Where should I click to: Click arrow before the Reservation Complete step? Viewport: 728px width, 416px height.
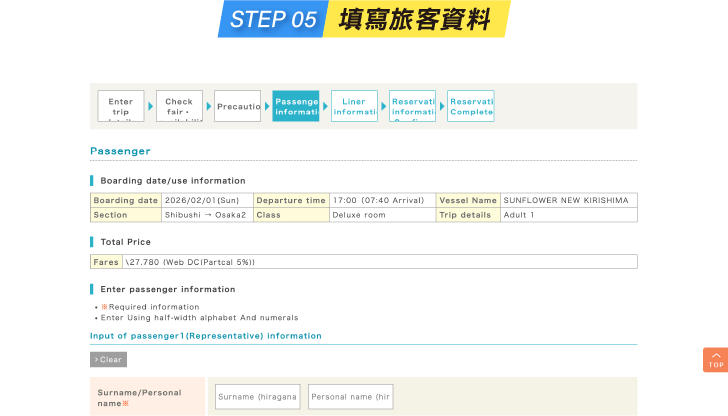[x=442, y=106]
